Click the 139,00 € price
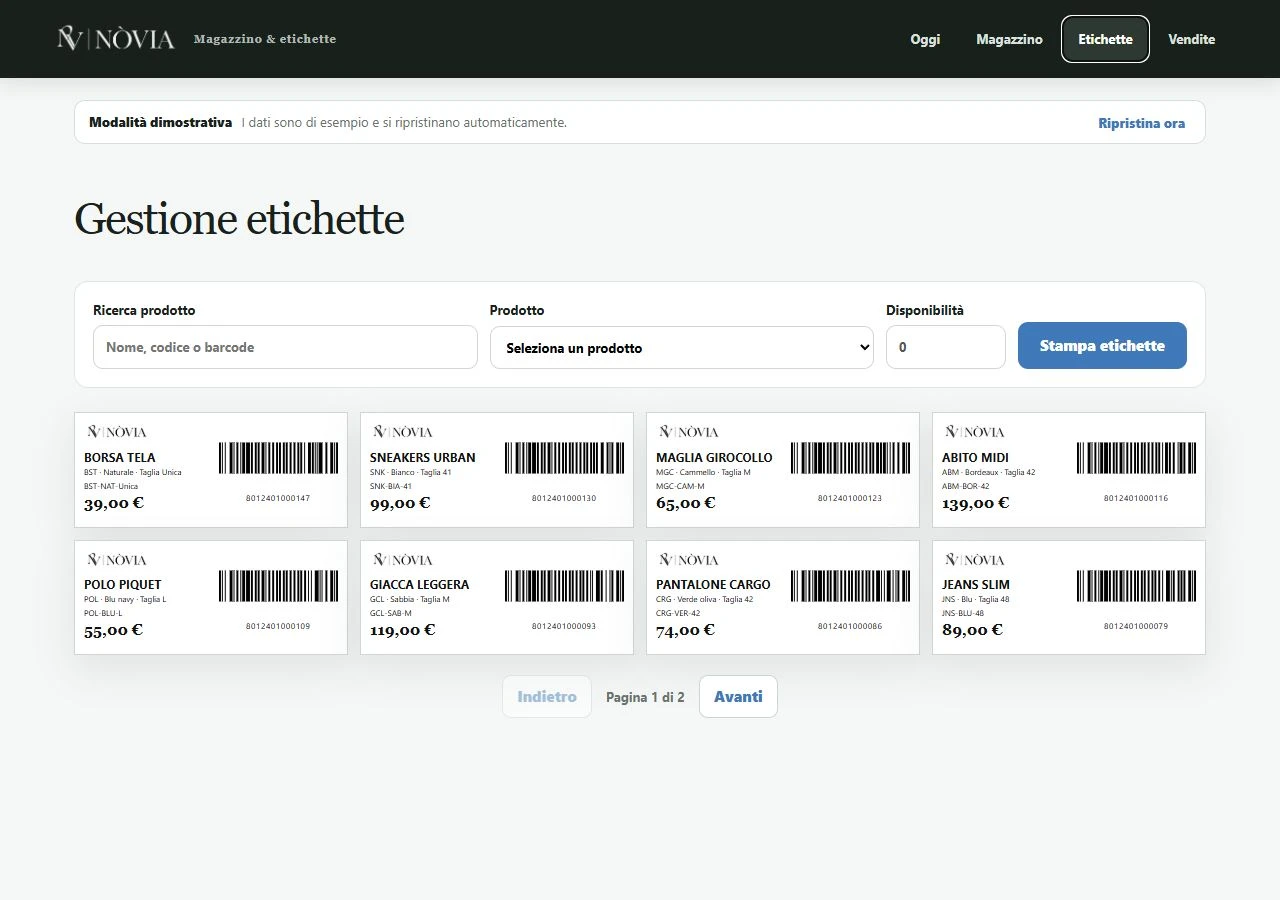The width and height of the screenshot is (1280, 900). (976, 503)
